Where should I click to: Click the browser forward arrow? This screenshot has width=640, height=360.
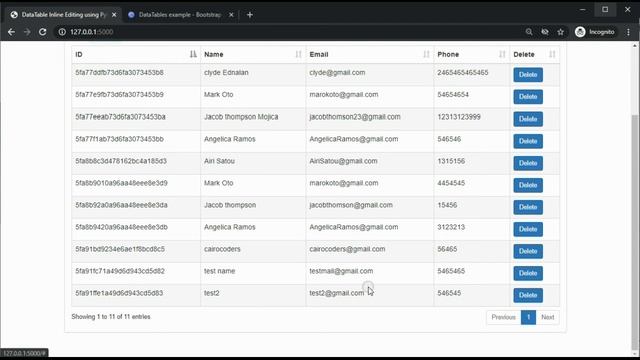click(27, 32)
